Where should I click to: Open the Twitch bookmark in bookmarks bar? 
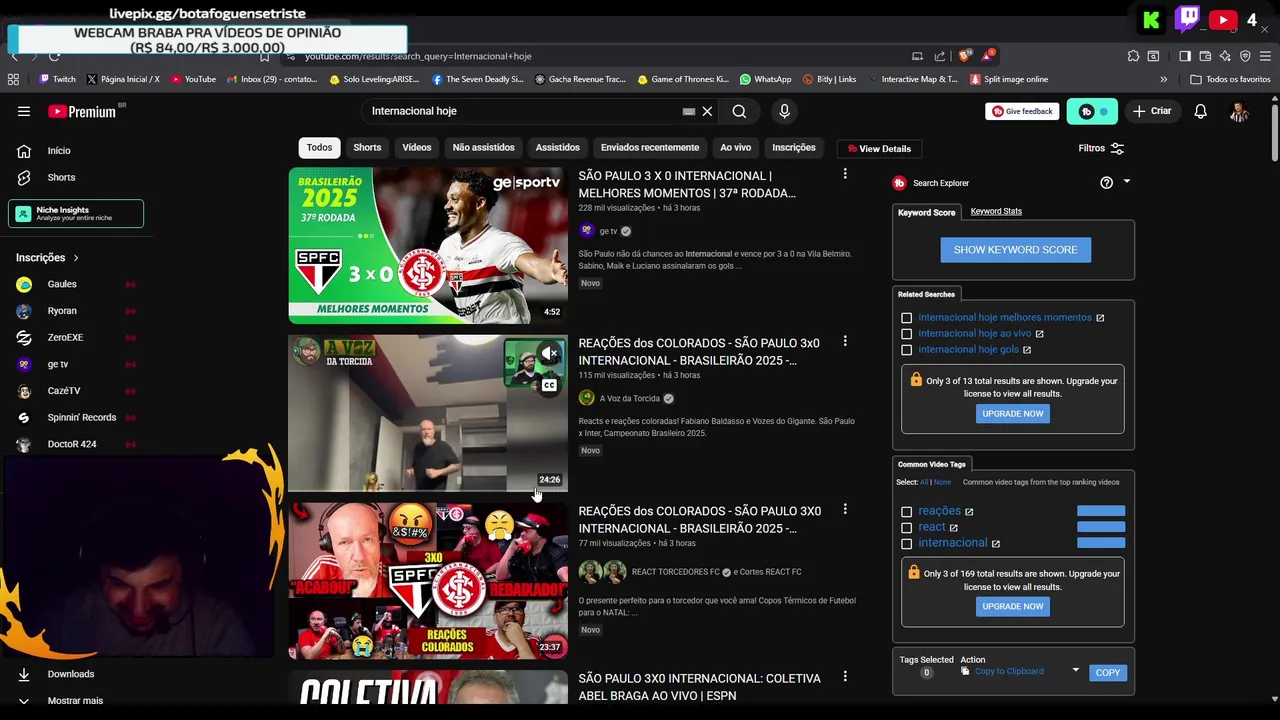(x=57, y=79)
